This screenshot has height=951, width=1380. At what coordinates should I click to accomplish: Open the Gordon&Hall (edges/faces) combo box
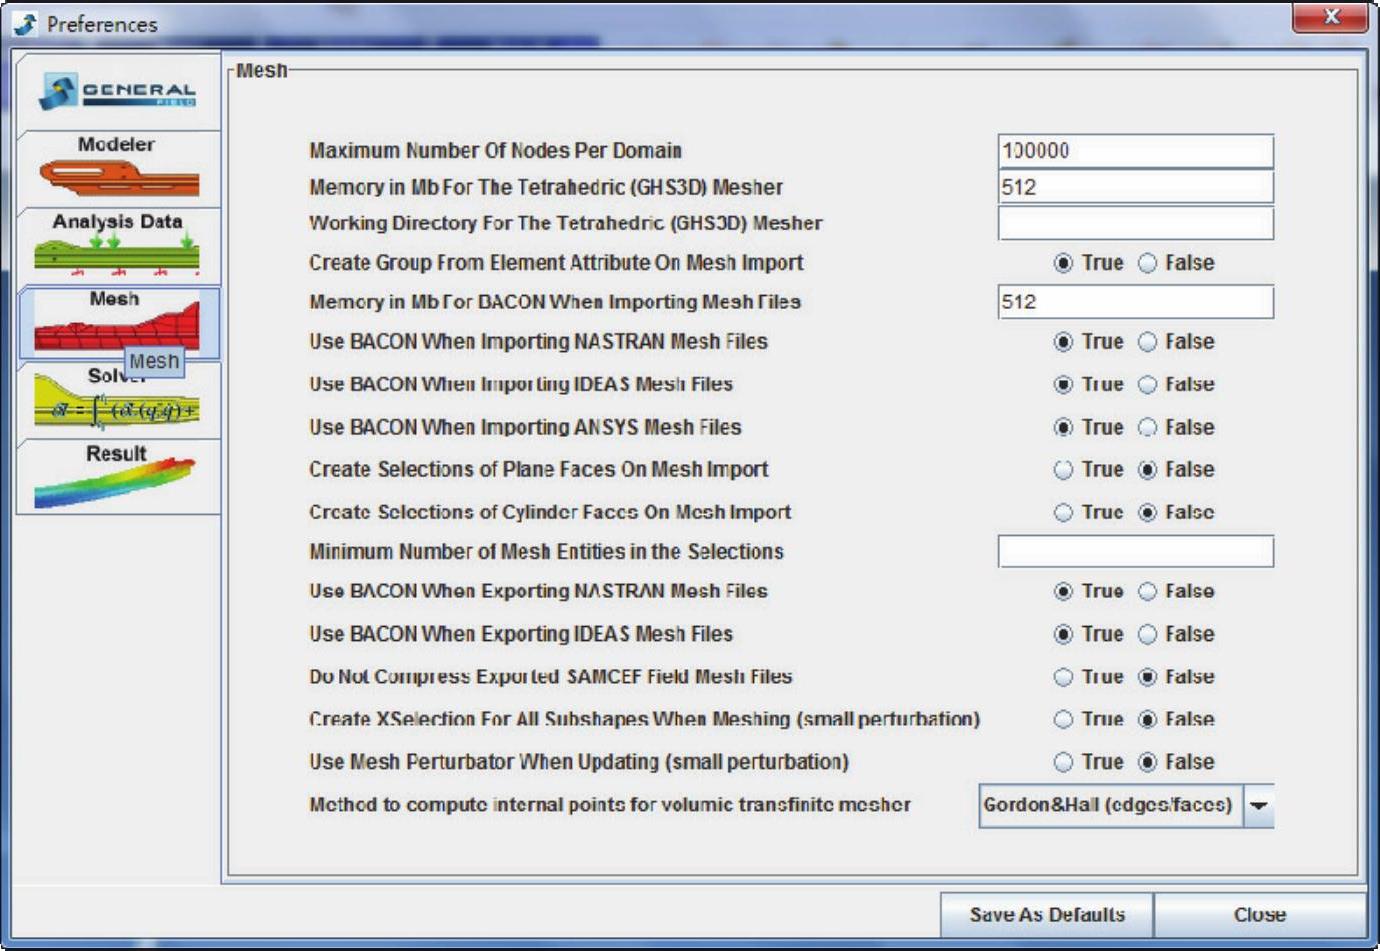[1110, 806]
